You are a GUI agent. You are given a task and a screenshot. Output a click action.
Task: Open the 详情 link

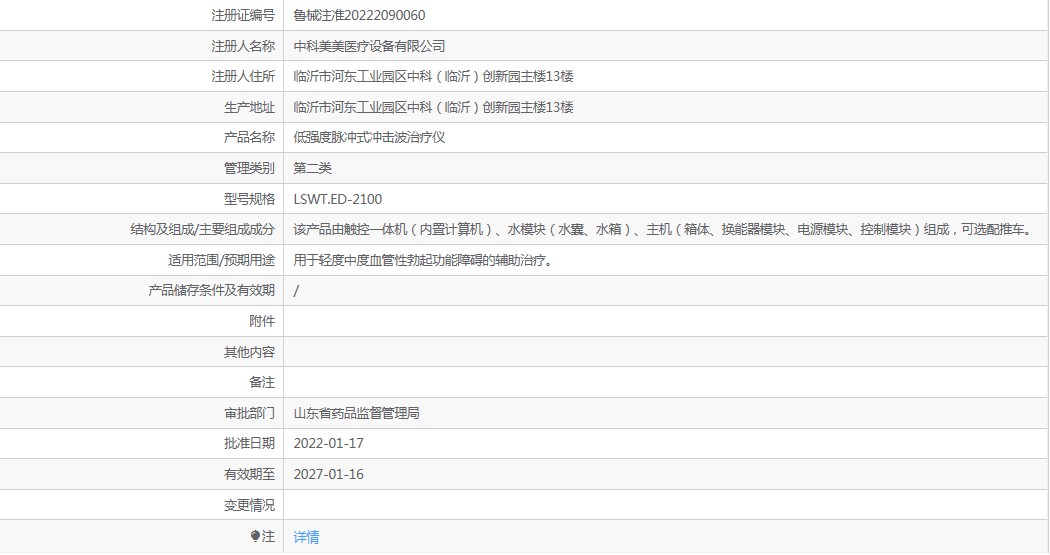click(306, 536)
